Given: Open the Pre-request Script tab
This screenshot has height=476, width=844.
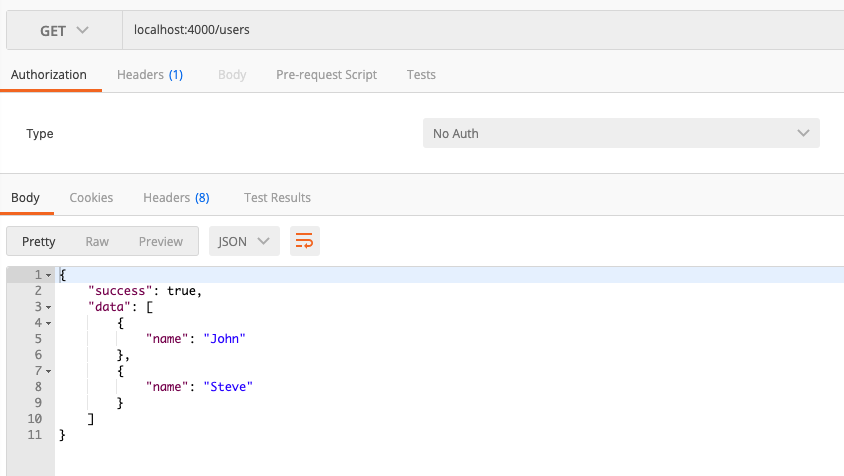Looking at the screenshot, I should (x=326, y=74).
